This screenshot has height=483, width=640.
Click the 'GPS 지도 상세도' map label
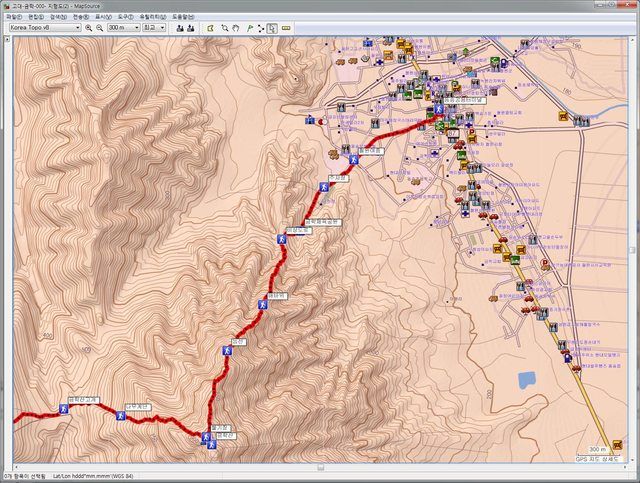pos(596,459)
